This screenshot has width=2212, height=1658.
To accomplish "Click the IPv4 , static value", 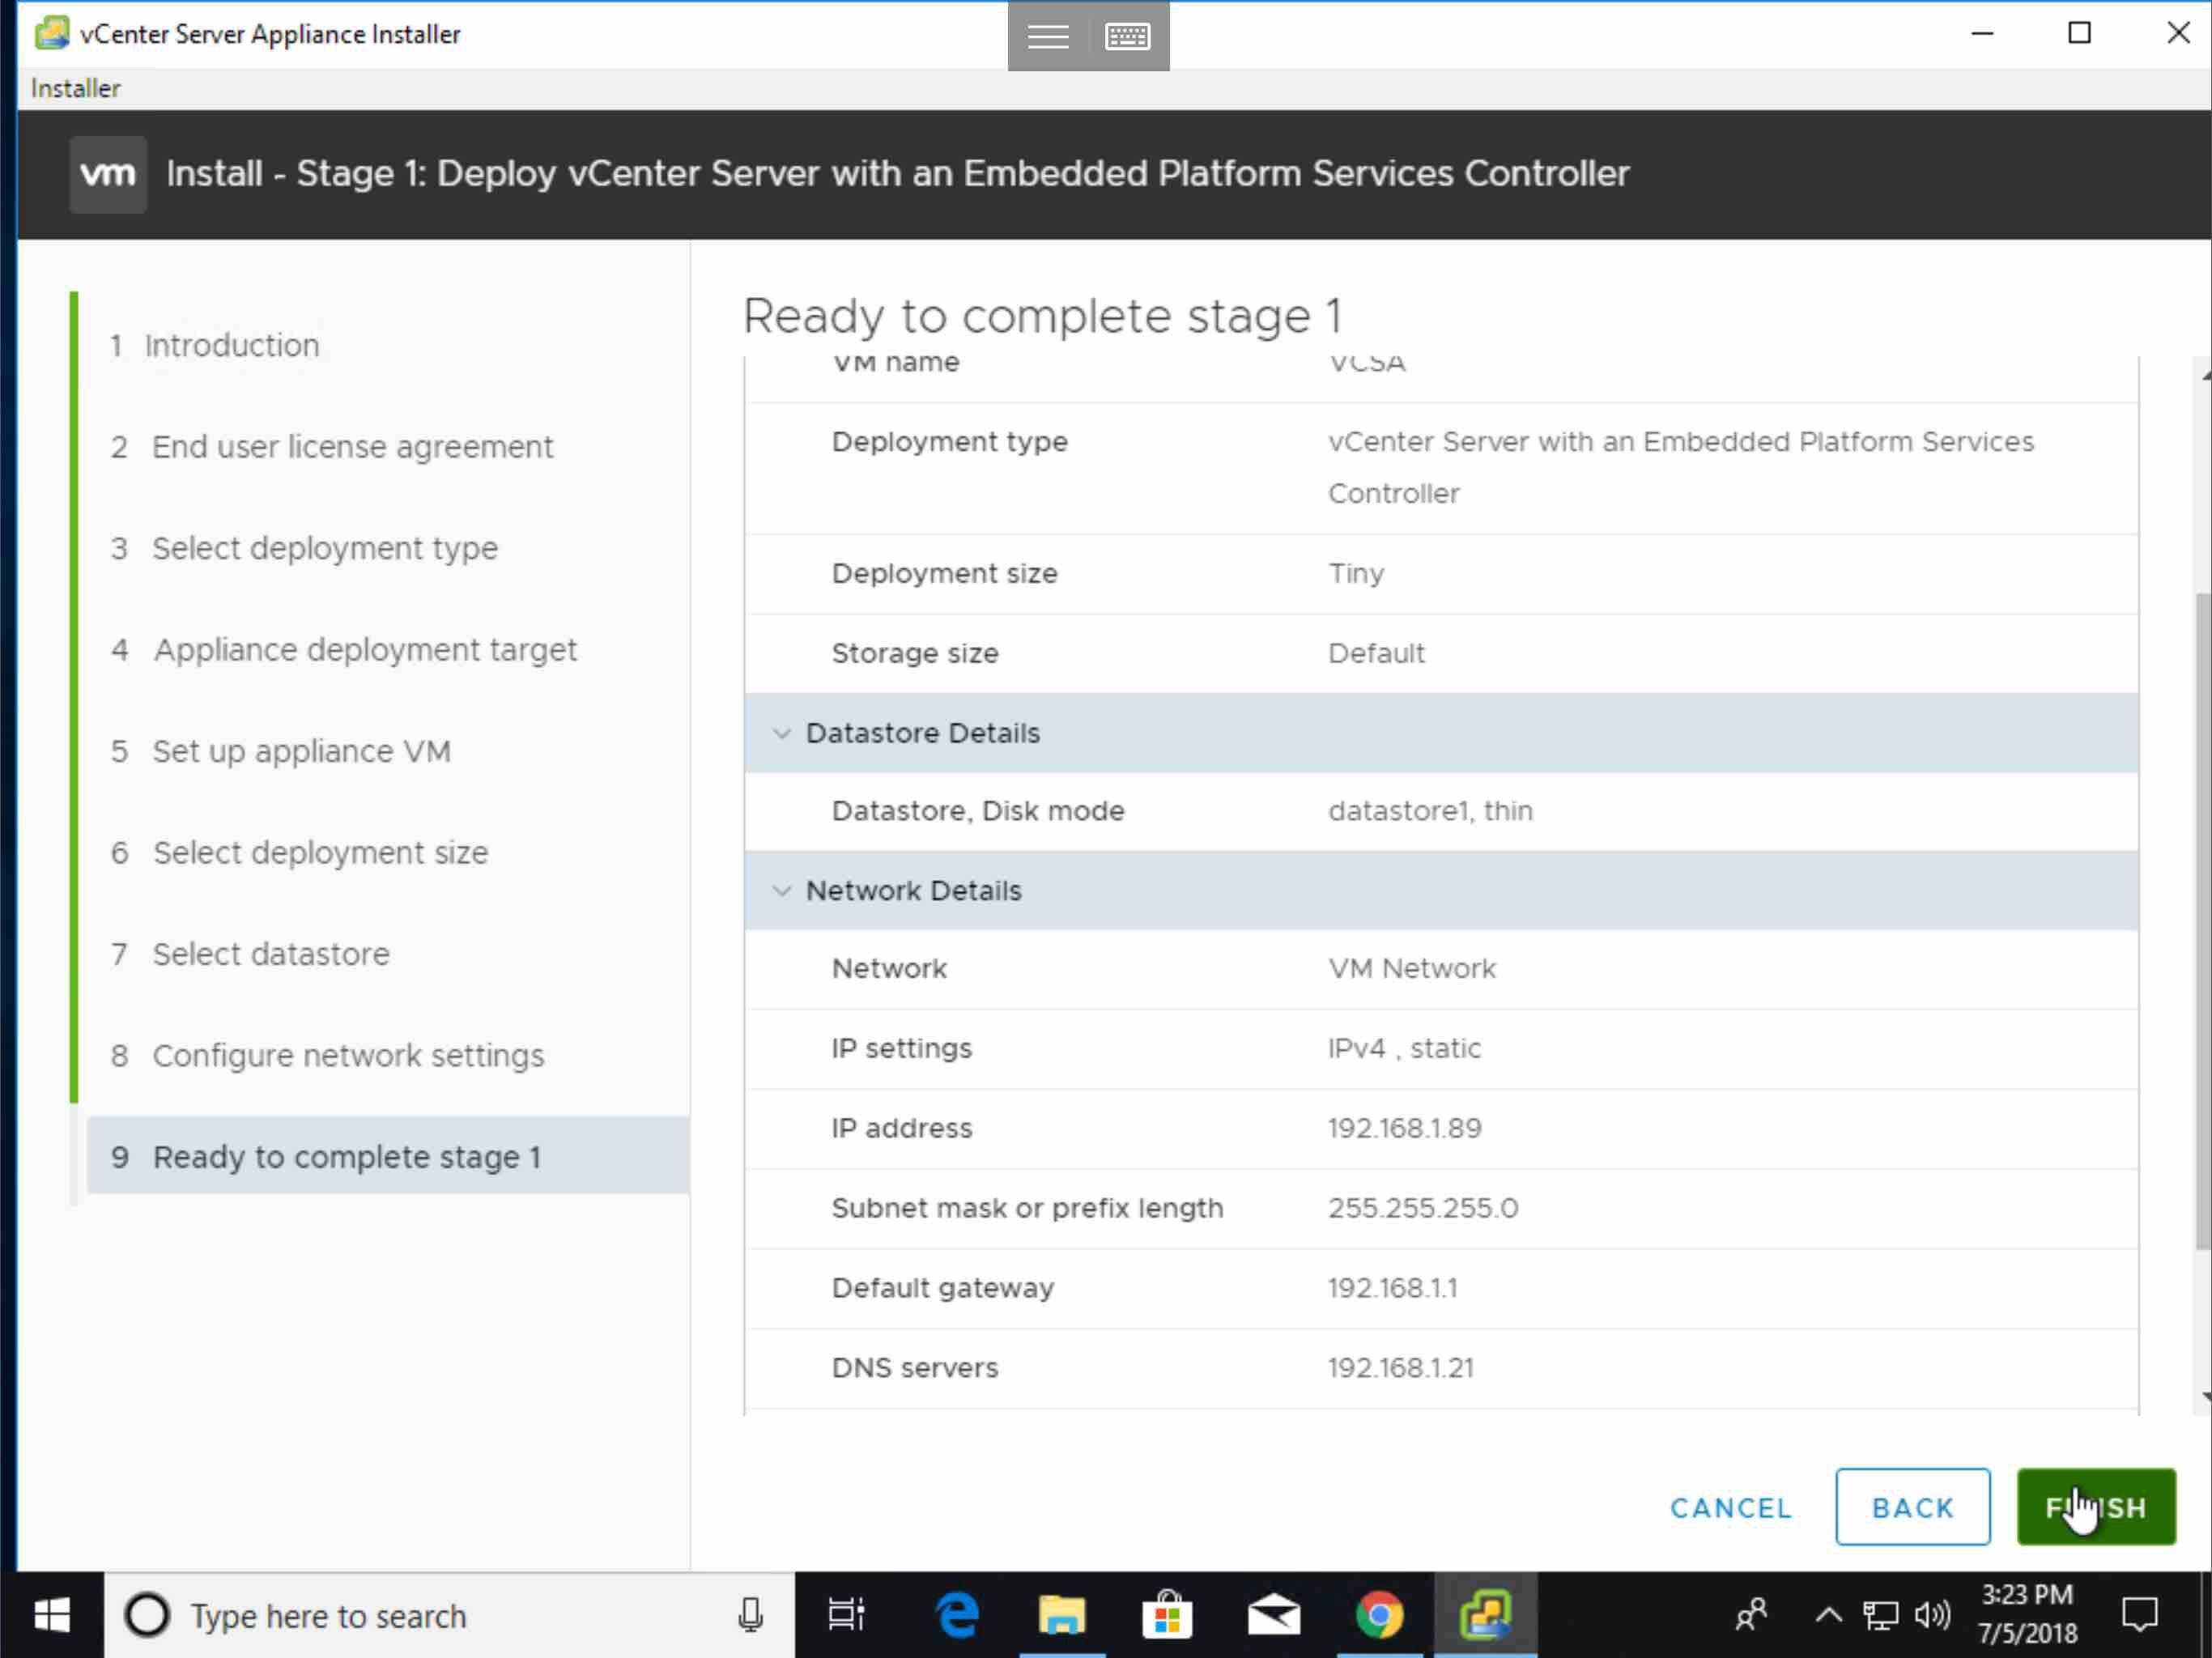I will (x=1404, y=1049).
